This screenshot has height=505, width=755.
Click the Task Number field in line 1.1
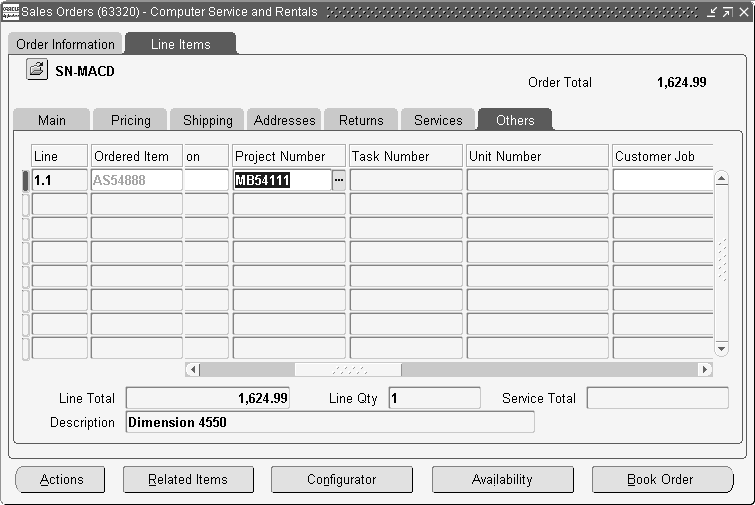click(406, 180)
